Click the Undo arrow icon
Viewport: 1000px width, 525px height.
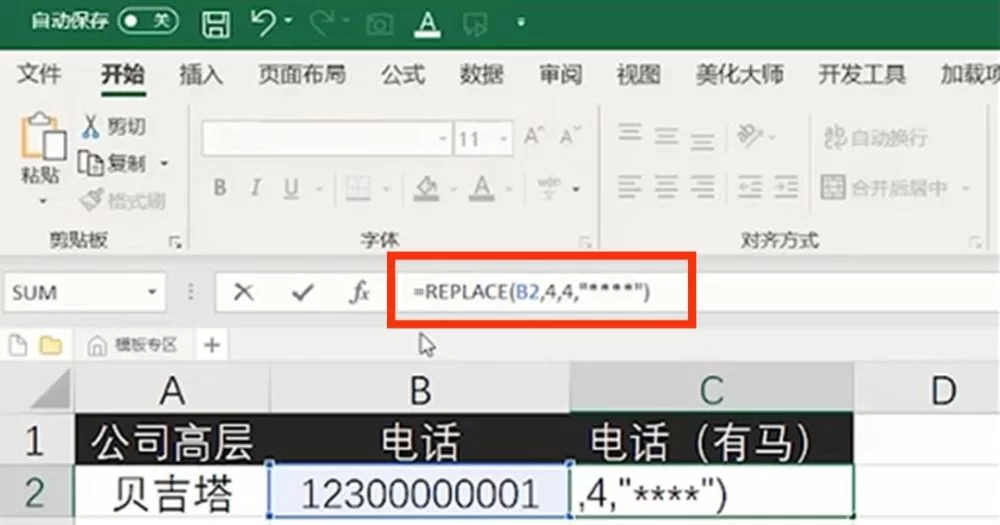(x=264, y=23)
